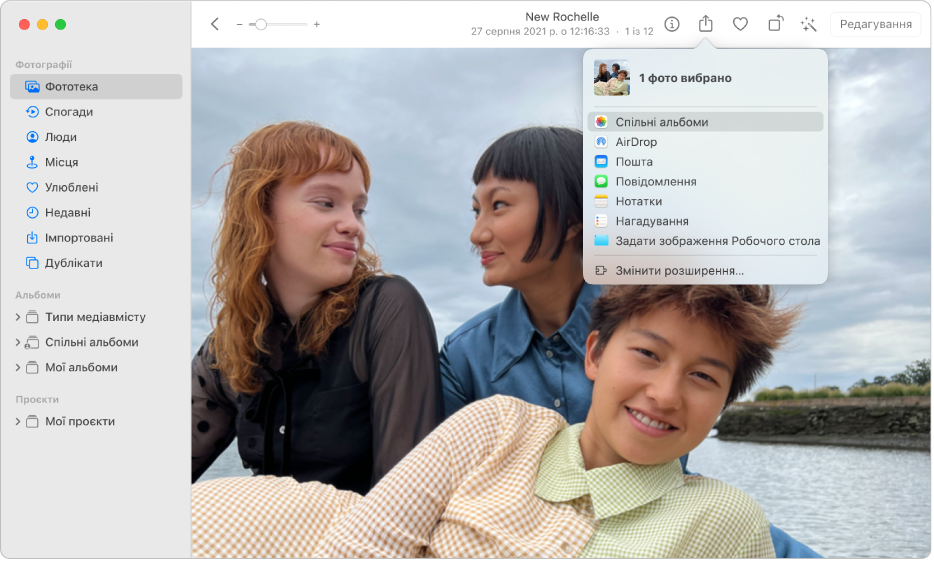Screen dimensions: 934x561
Task: Open Спогади in the sidebar
Action: (69, 112)
